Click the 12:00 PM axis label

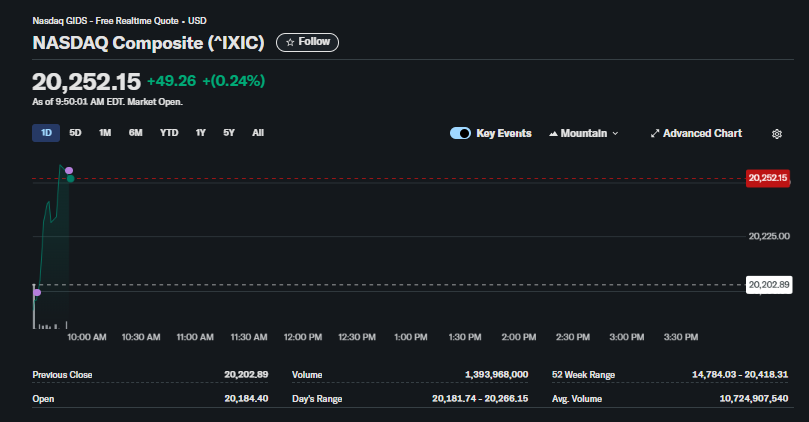click(303, 337)
